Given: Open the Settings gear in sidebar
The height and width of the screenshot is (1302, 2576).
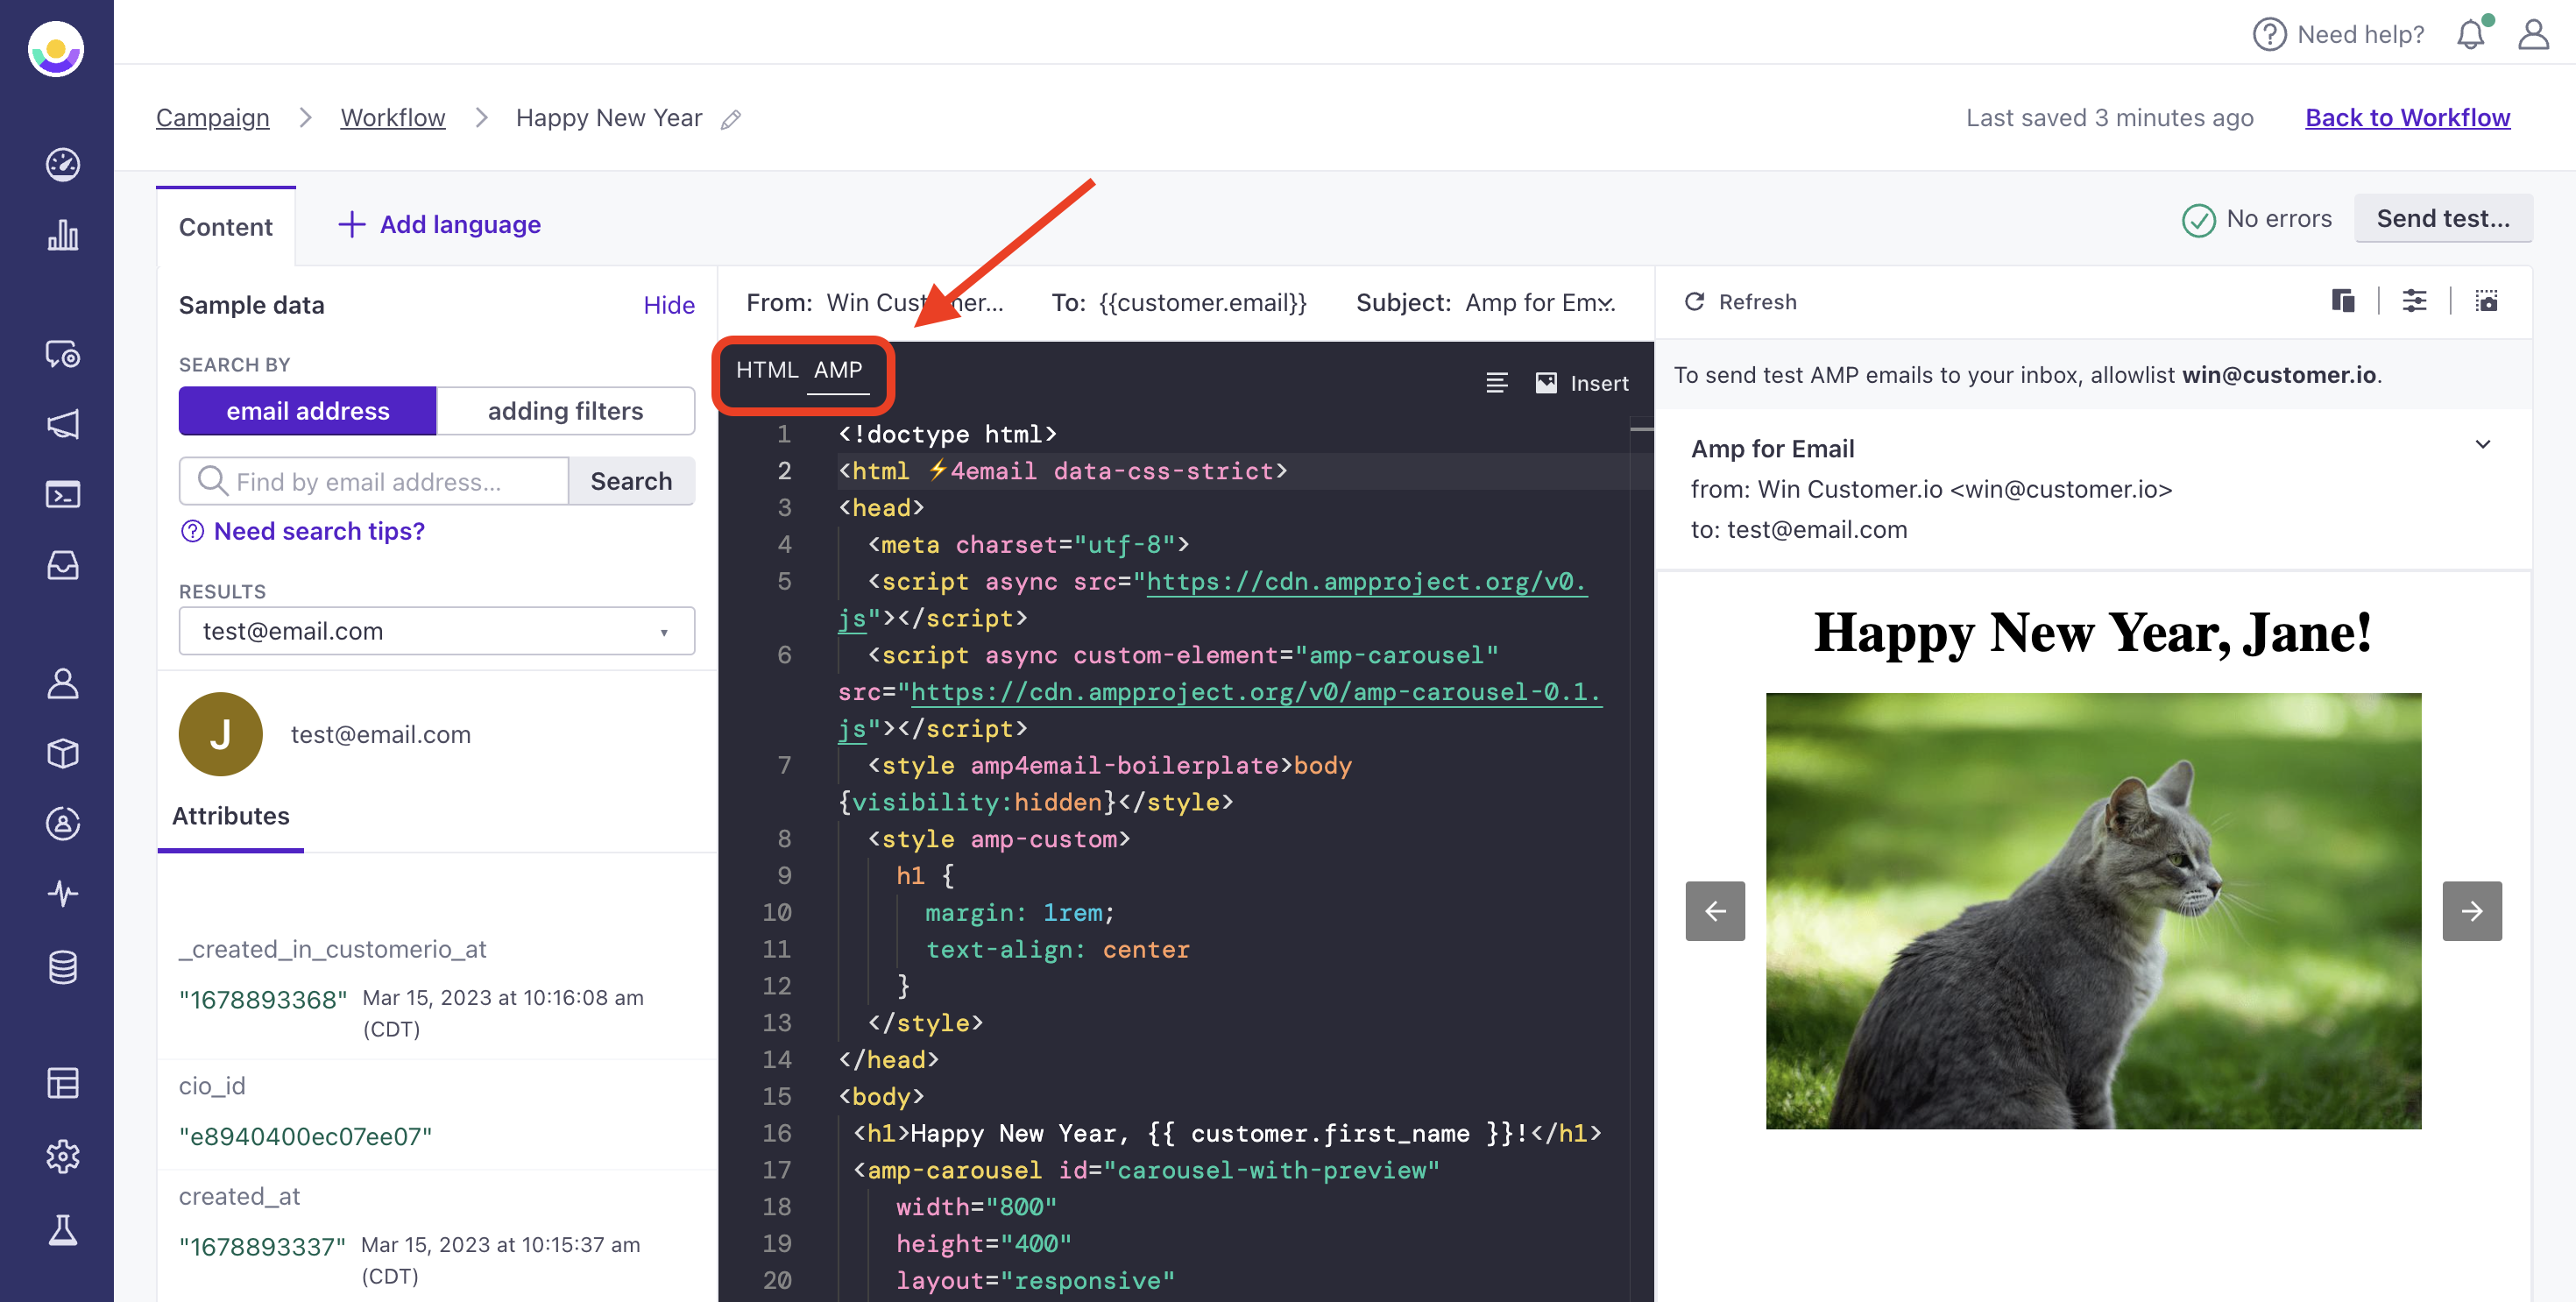Looking at the screenshot, I should [x=62, y=1156].
